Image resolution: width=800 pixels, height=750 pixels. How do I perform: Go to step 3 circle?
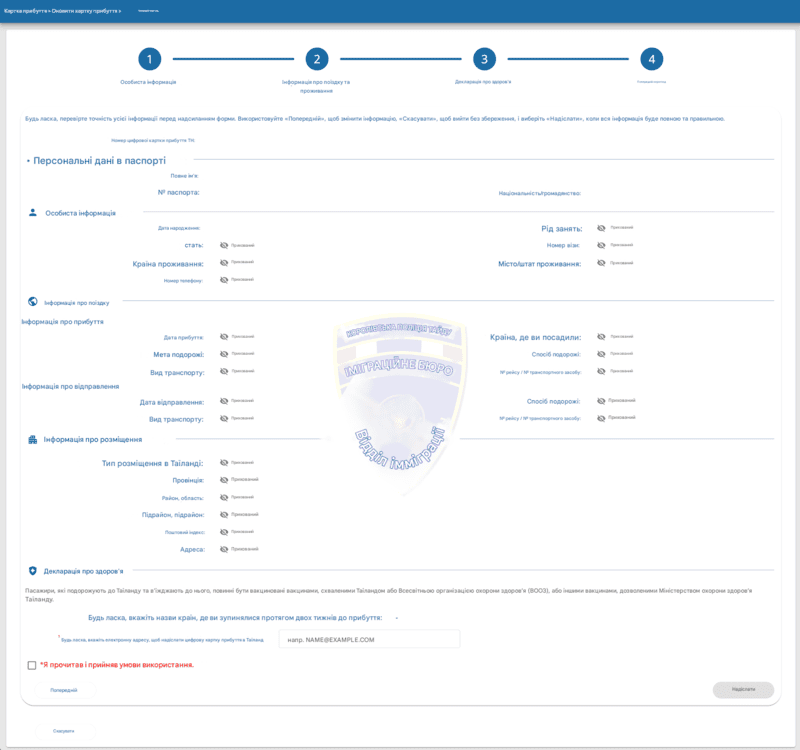(x=484, y=59)
